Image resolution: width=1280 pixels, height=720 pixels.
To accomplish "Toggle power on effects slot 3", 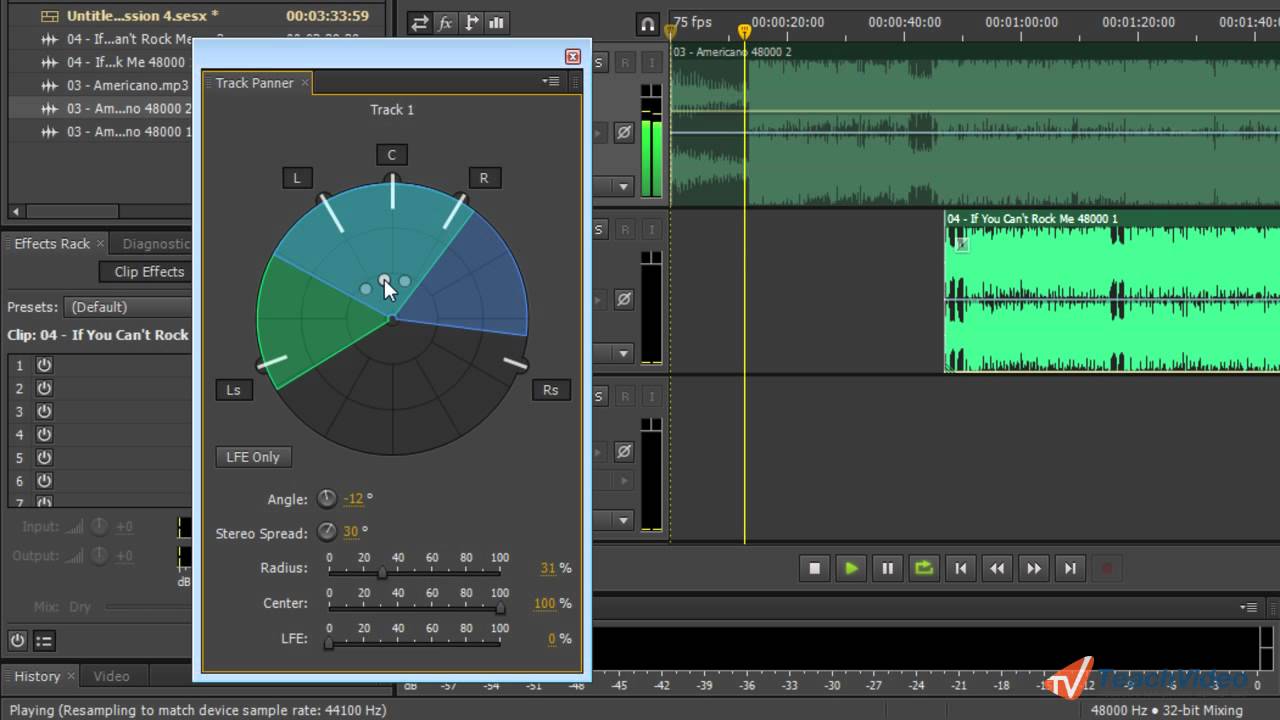I will click(x=44, y=411).
